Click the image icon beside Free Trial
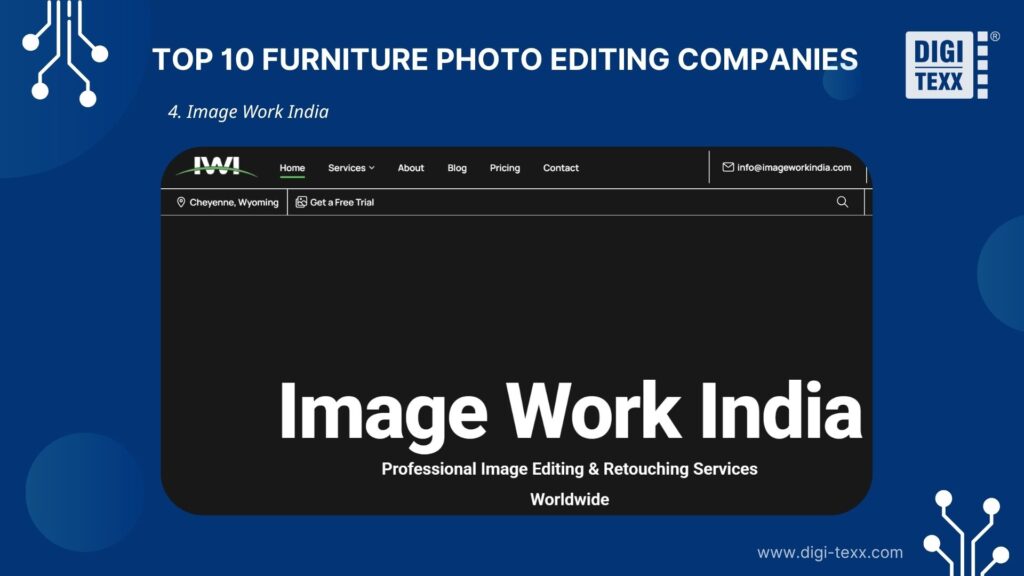Screen dimensions: 1024x576 click(301, 202)
